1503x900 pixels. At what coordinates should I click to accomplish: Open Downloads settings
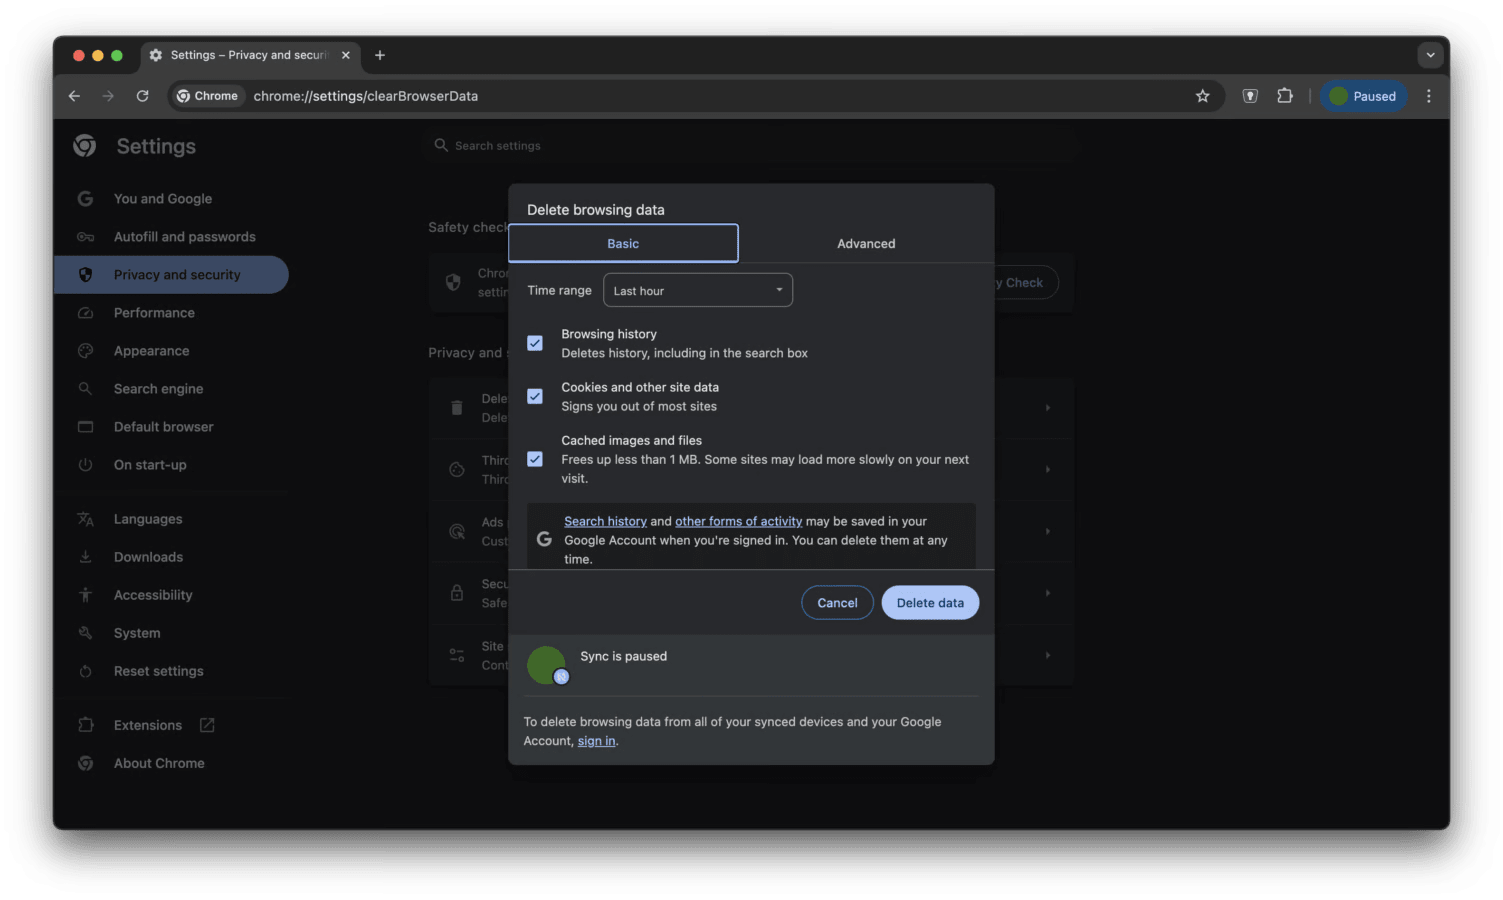point(148,557)
